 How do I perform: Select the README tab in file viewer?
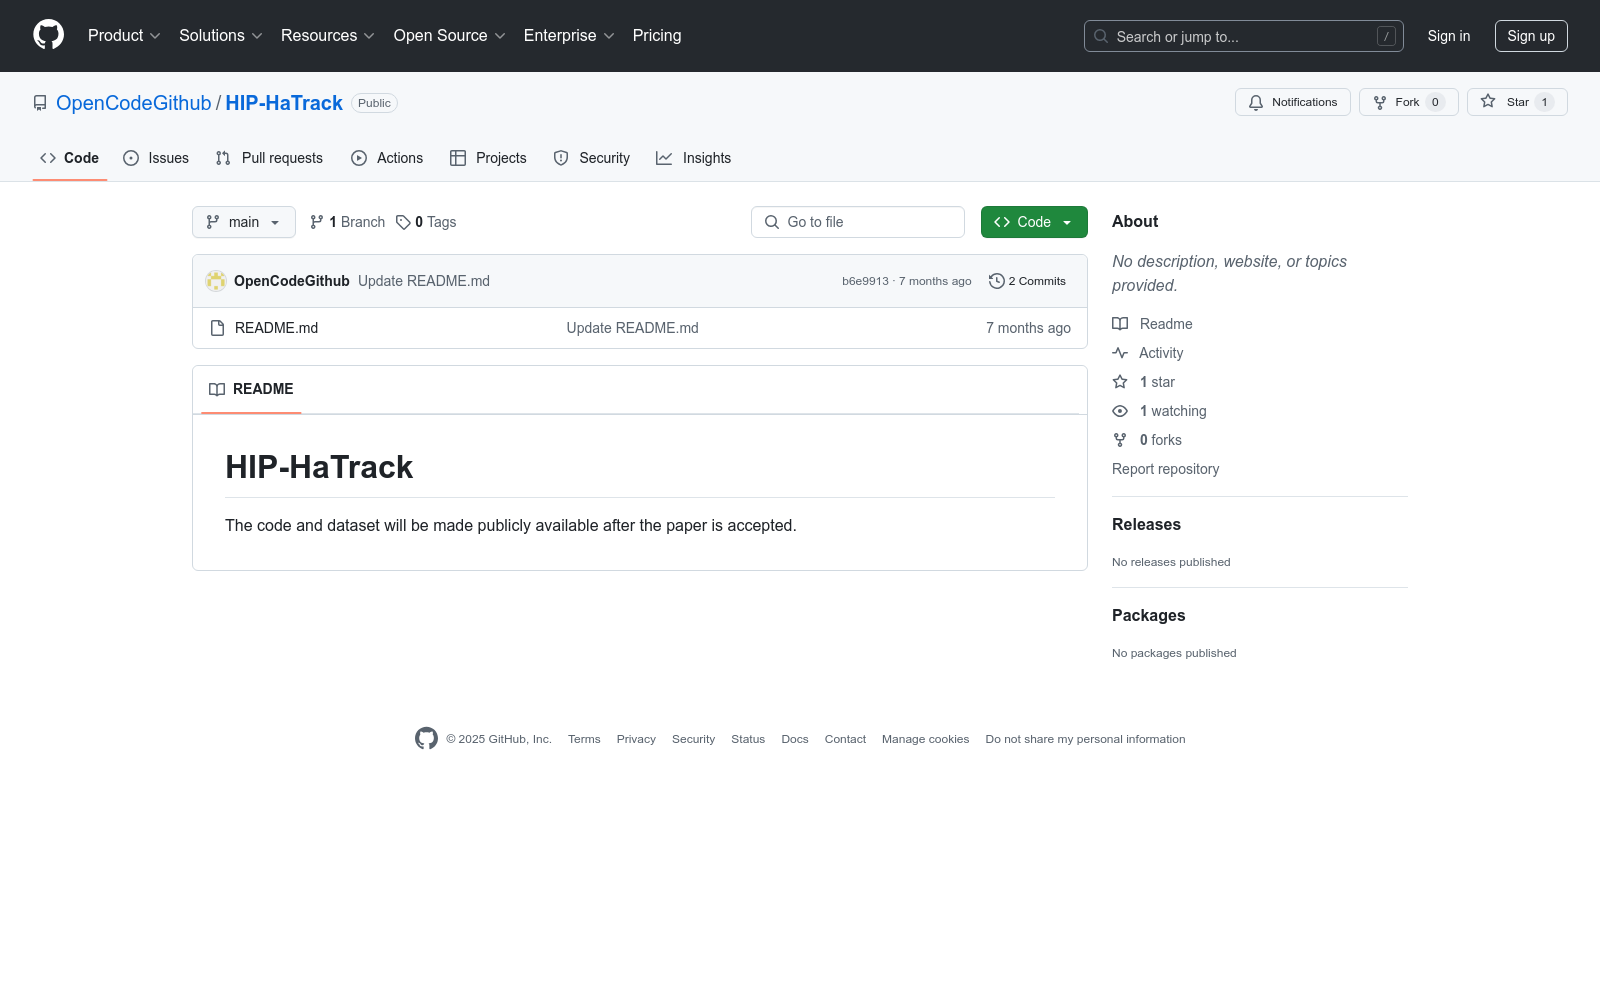(251, 389)
